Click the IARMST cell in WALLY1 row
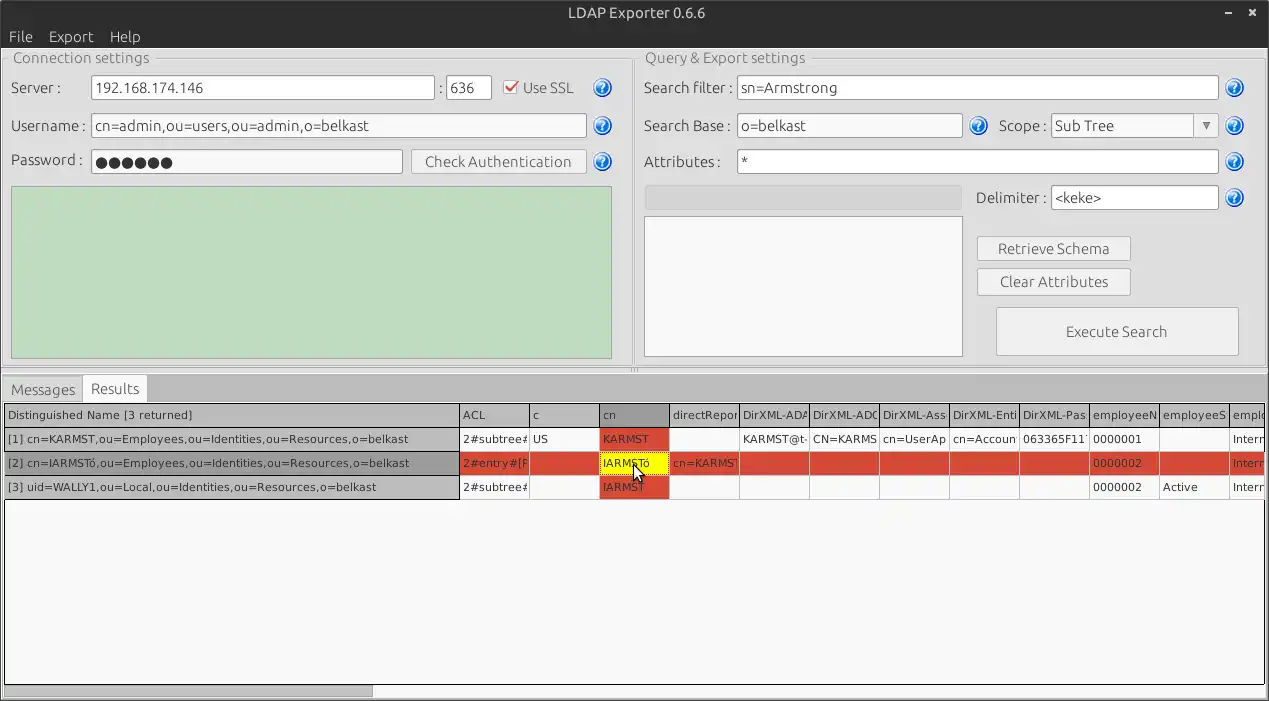The height and width of the screenshot is (701, 1269). coord(634,487)
